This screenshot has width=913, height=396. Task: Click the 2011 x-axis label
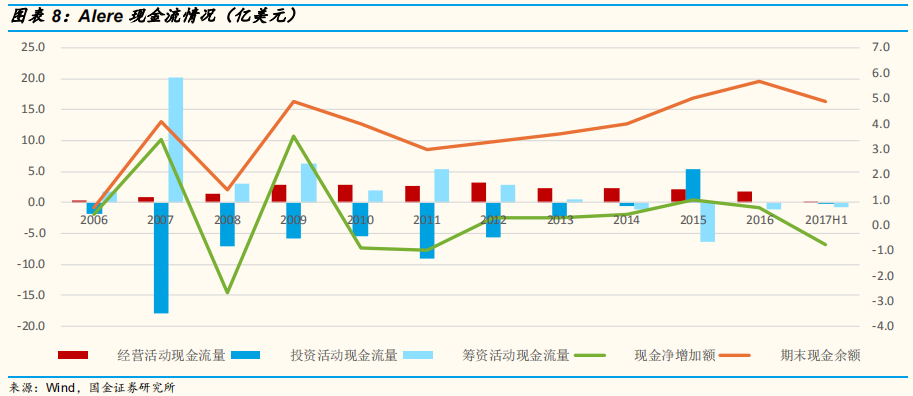coord(427,220)
